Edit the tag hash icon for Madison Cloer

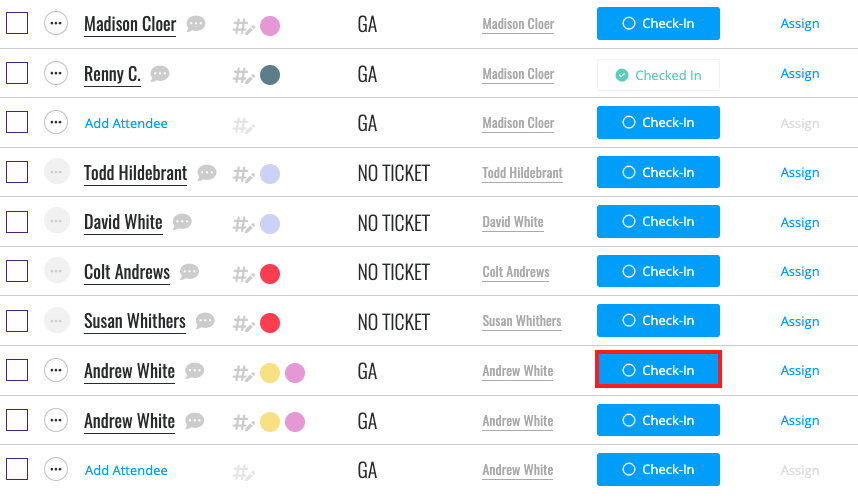click(244, 26)
